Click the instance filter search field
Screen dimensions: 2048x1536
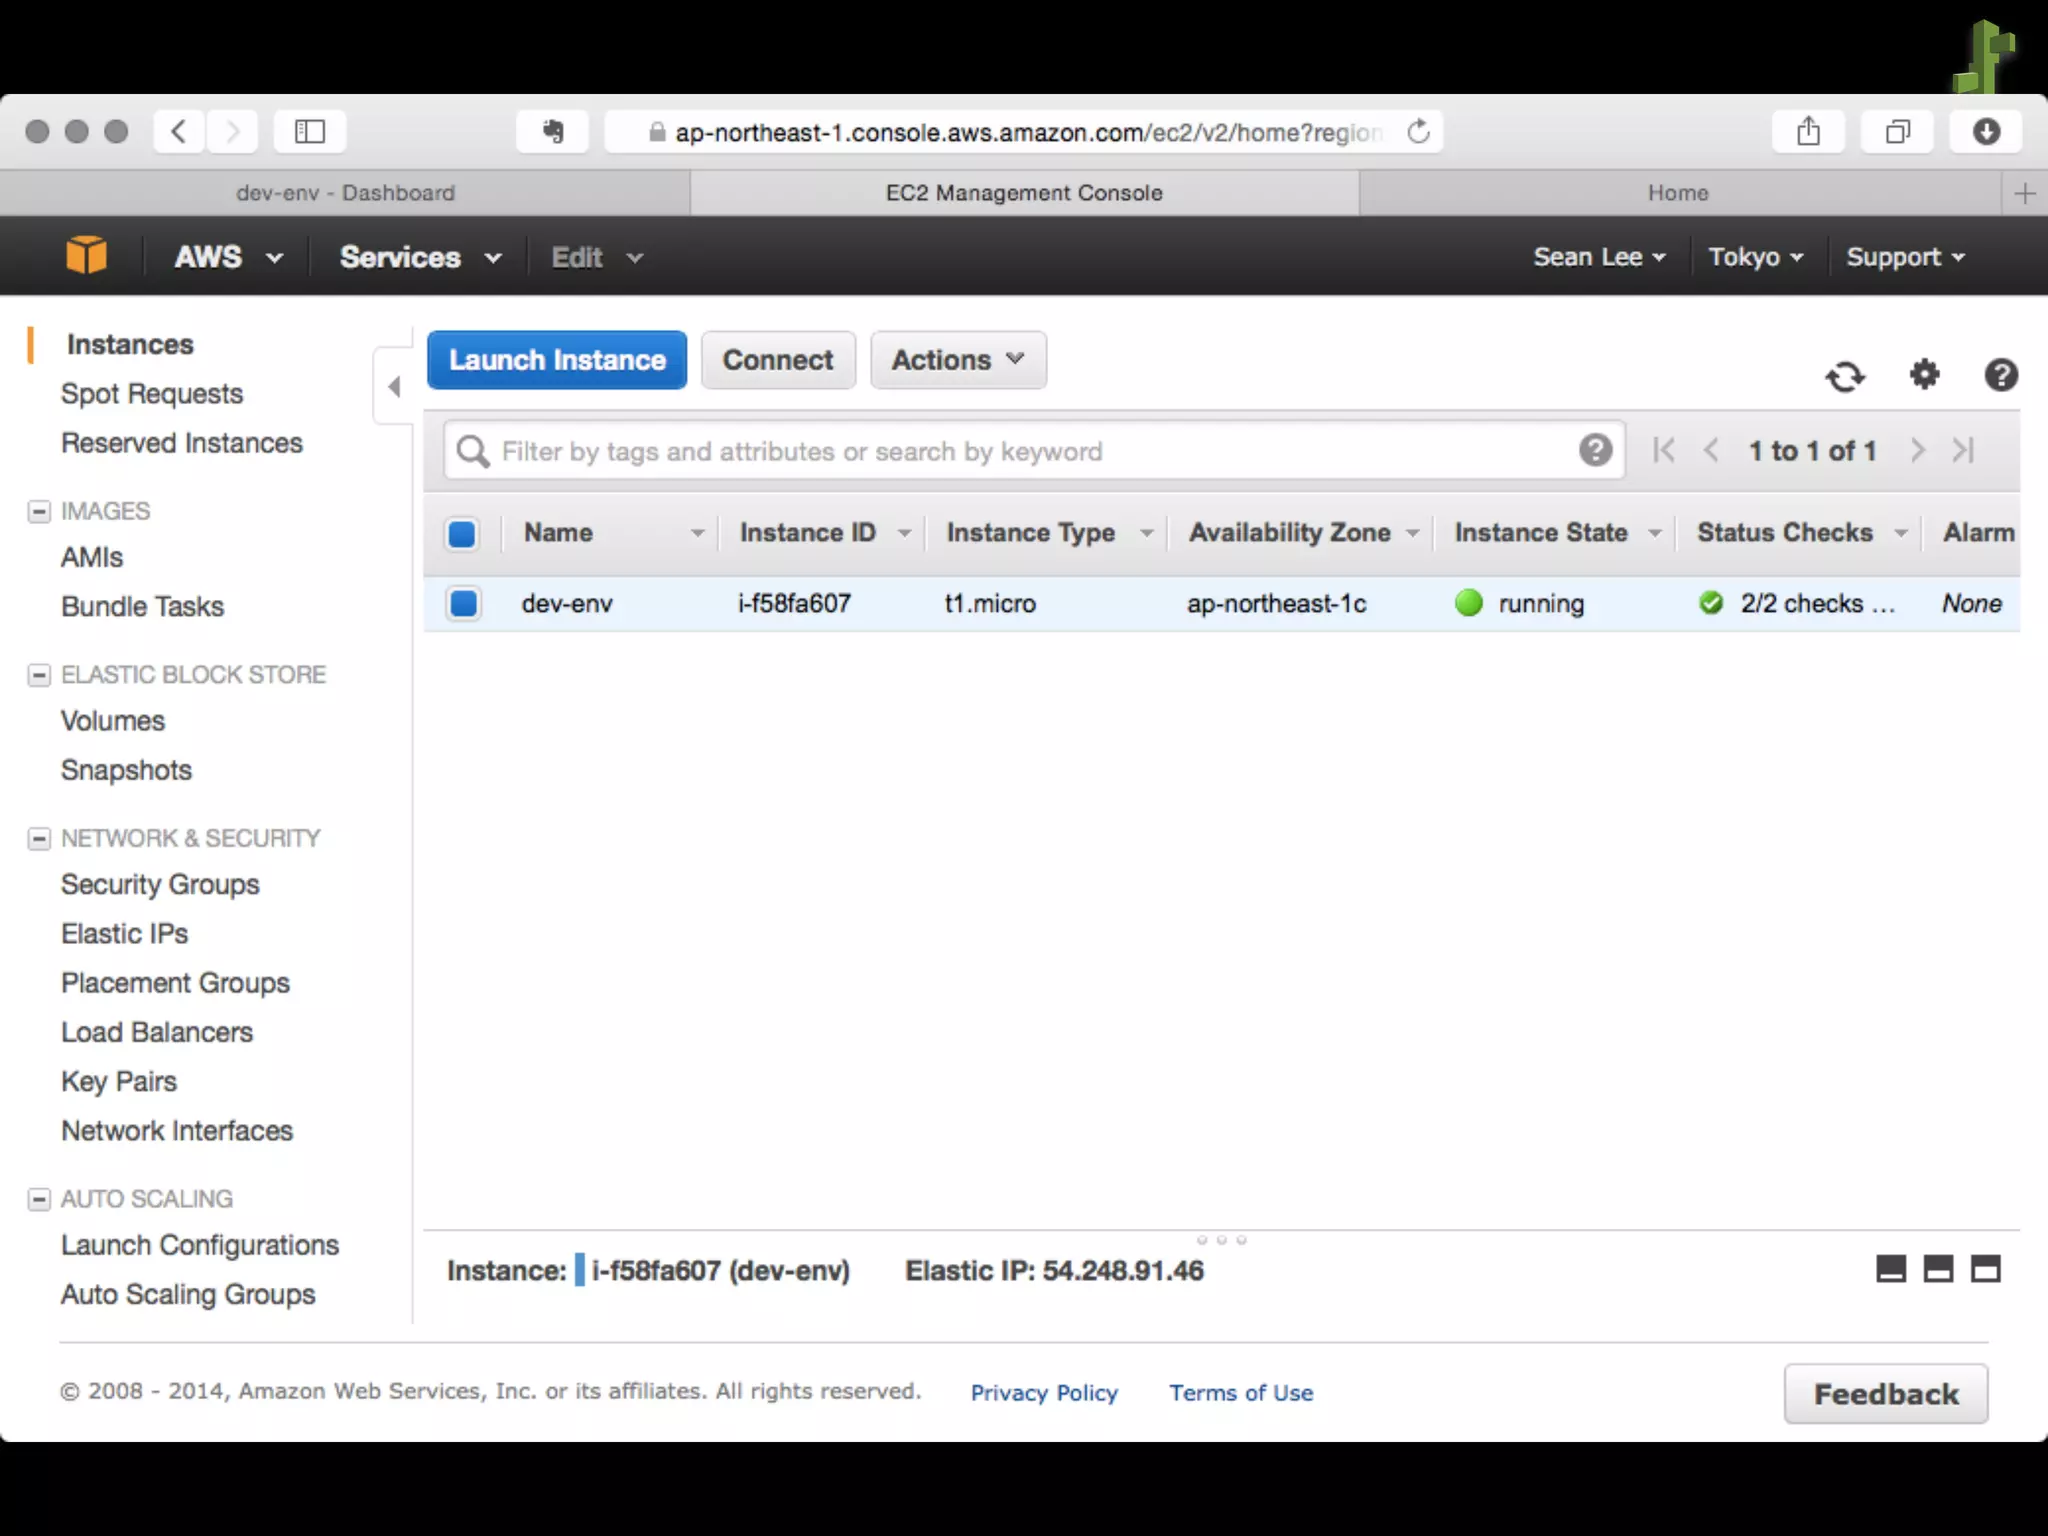[x=1030, y=452]
